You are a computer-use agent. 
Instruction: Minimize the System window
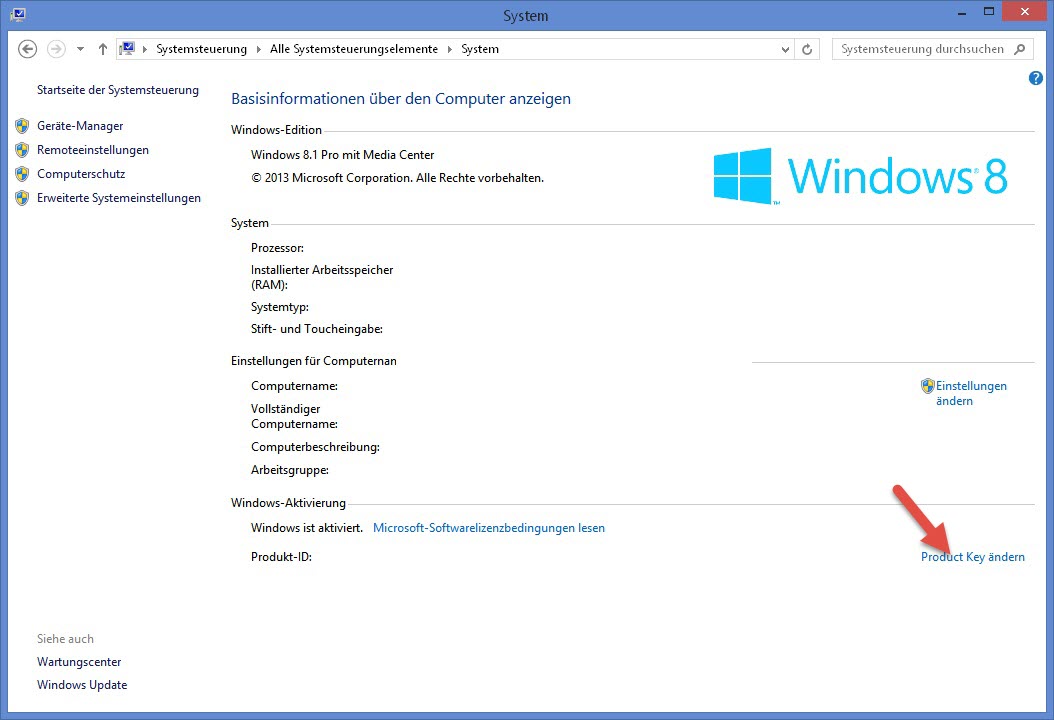[x=962, y=12]
